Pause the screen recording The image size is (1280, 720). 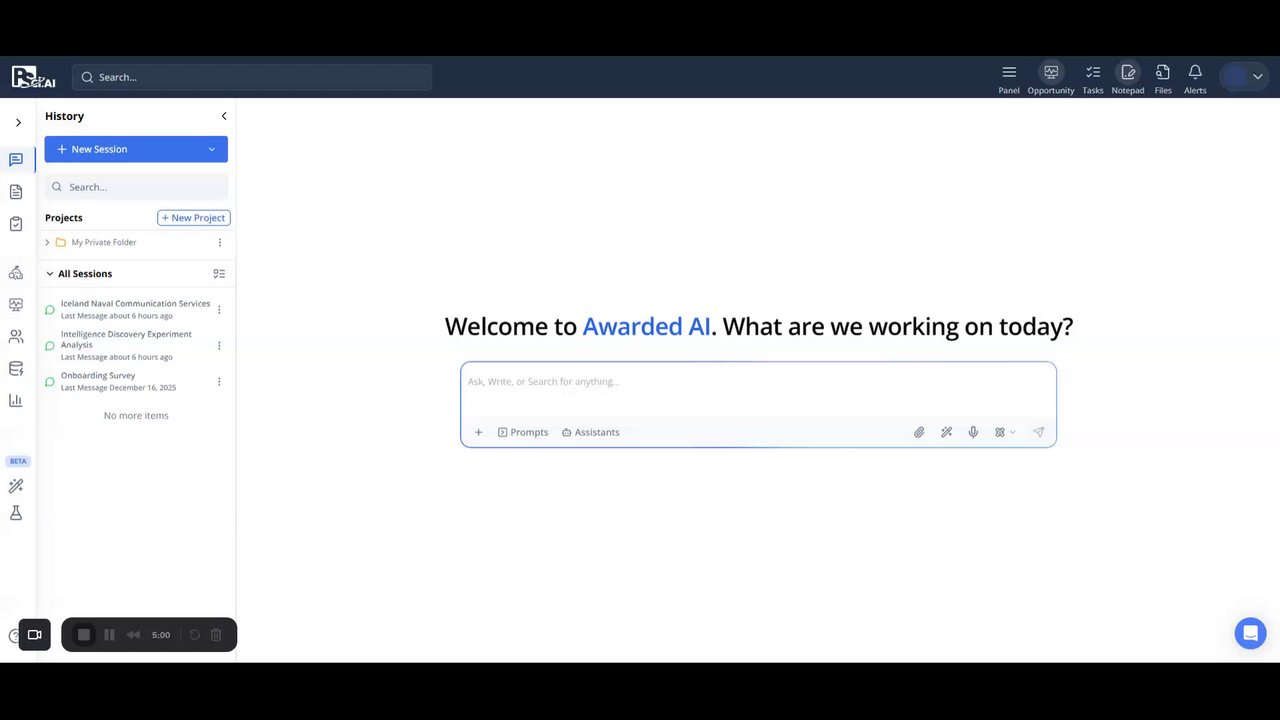click(109, 635)
